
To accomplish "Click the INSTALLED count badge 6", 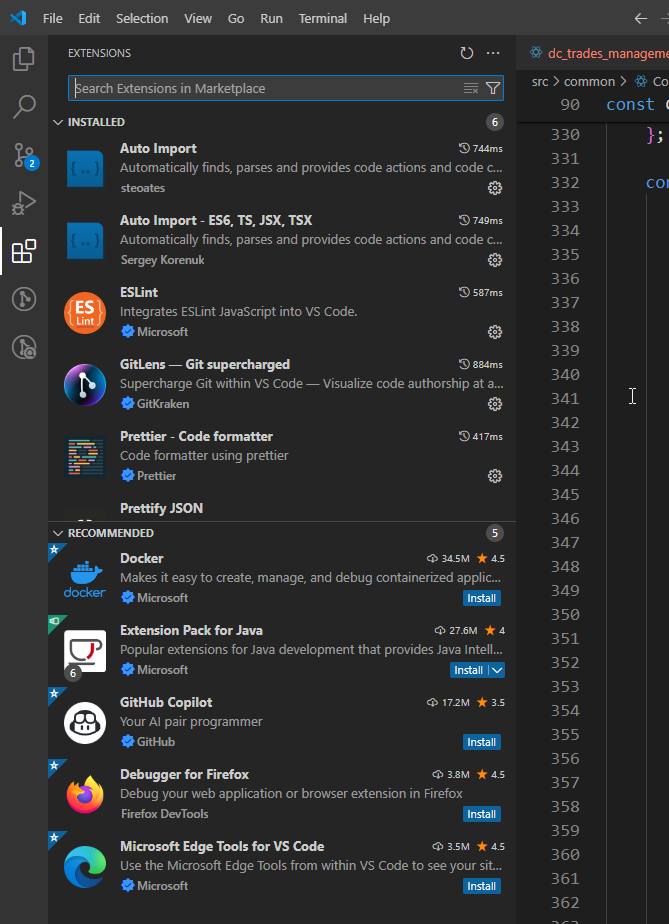I will (x=495, y=122).
